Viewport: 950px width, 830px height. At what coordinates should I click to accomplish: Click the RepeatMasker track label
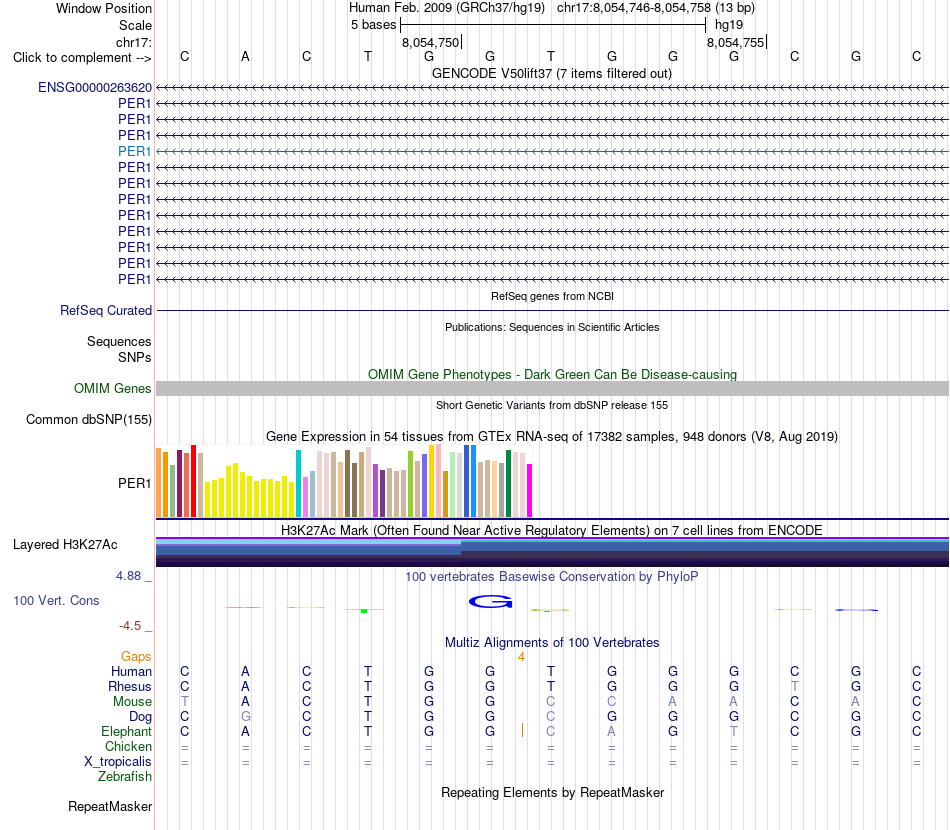tap(110, 806)
